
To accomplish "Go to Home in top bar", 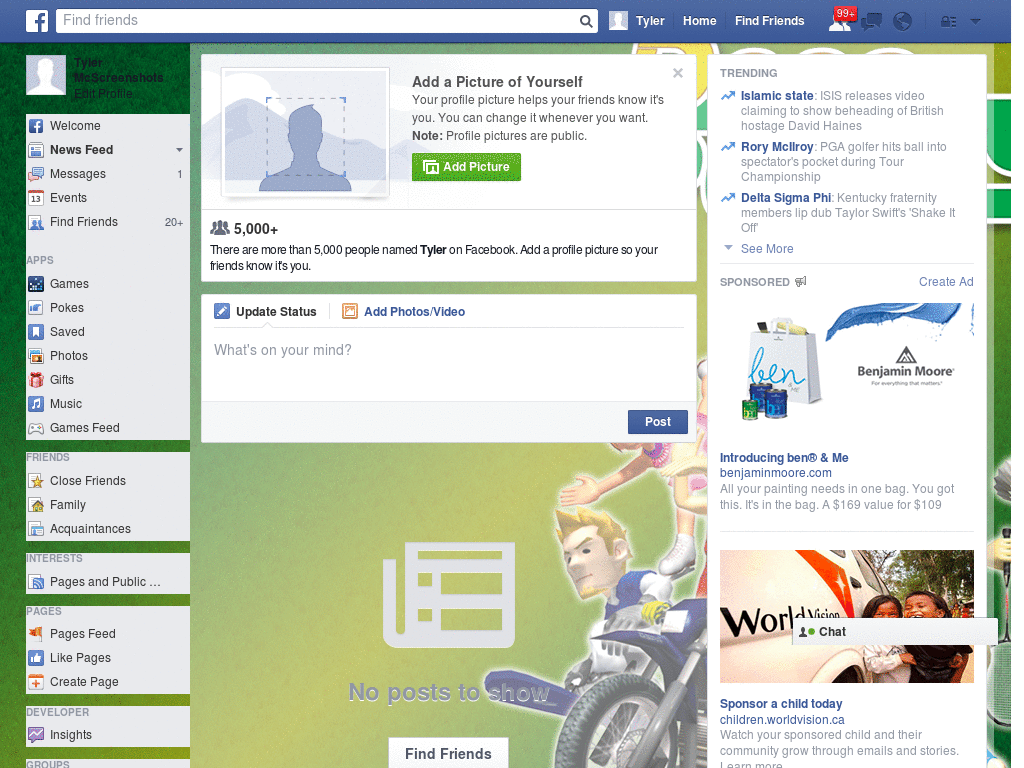I will tap(699, 21).
